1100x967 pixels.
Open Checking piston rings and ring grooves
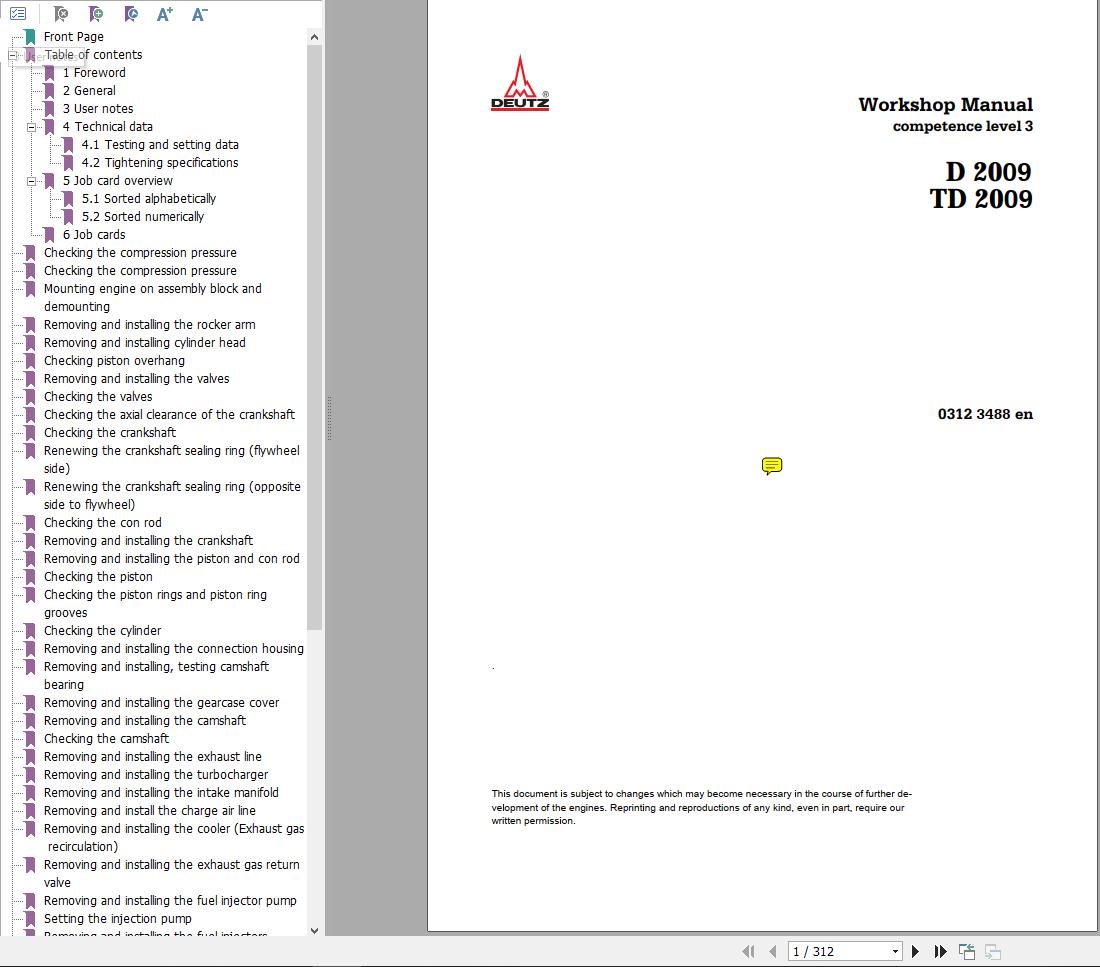tap(155, 603)
